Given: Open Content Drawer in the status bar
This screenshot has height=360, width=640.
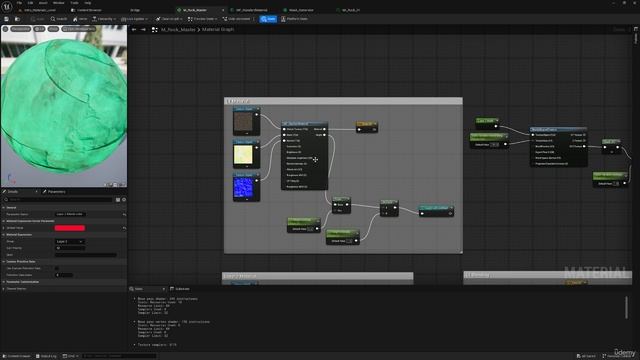Looking at the screenshot, I should (16, 356).
